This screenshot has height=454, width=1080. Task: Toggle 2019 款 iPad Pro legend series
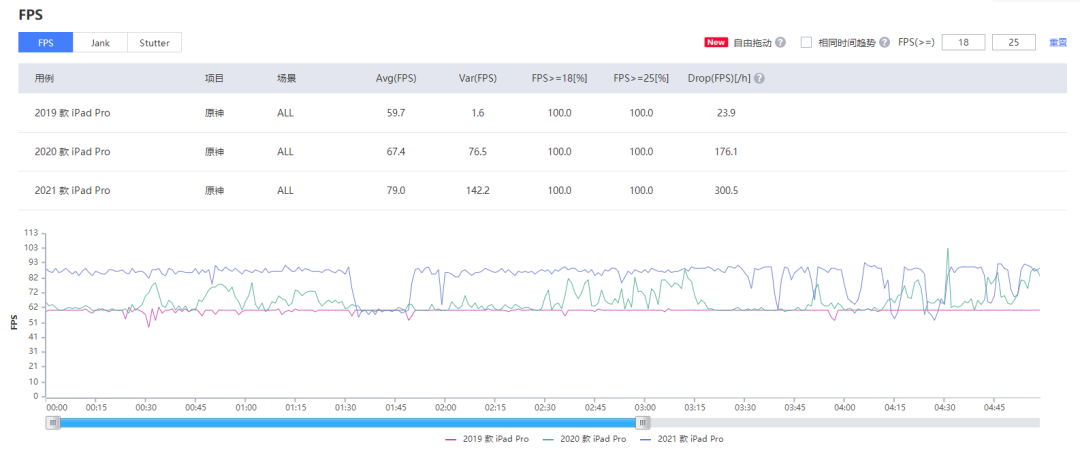click(488, 439)
